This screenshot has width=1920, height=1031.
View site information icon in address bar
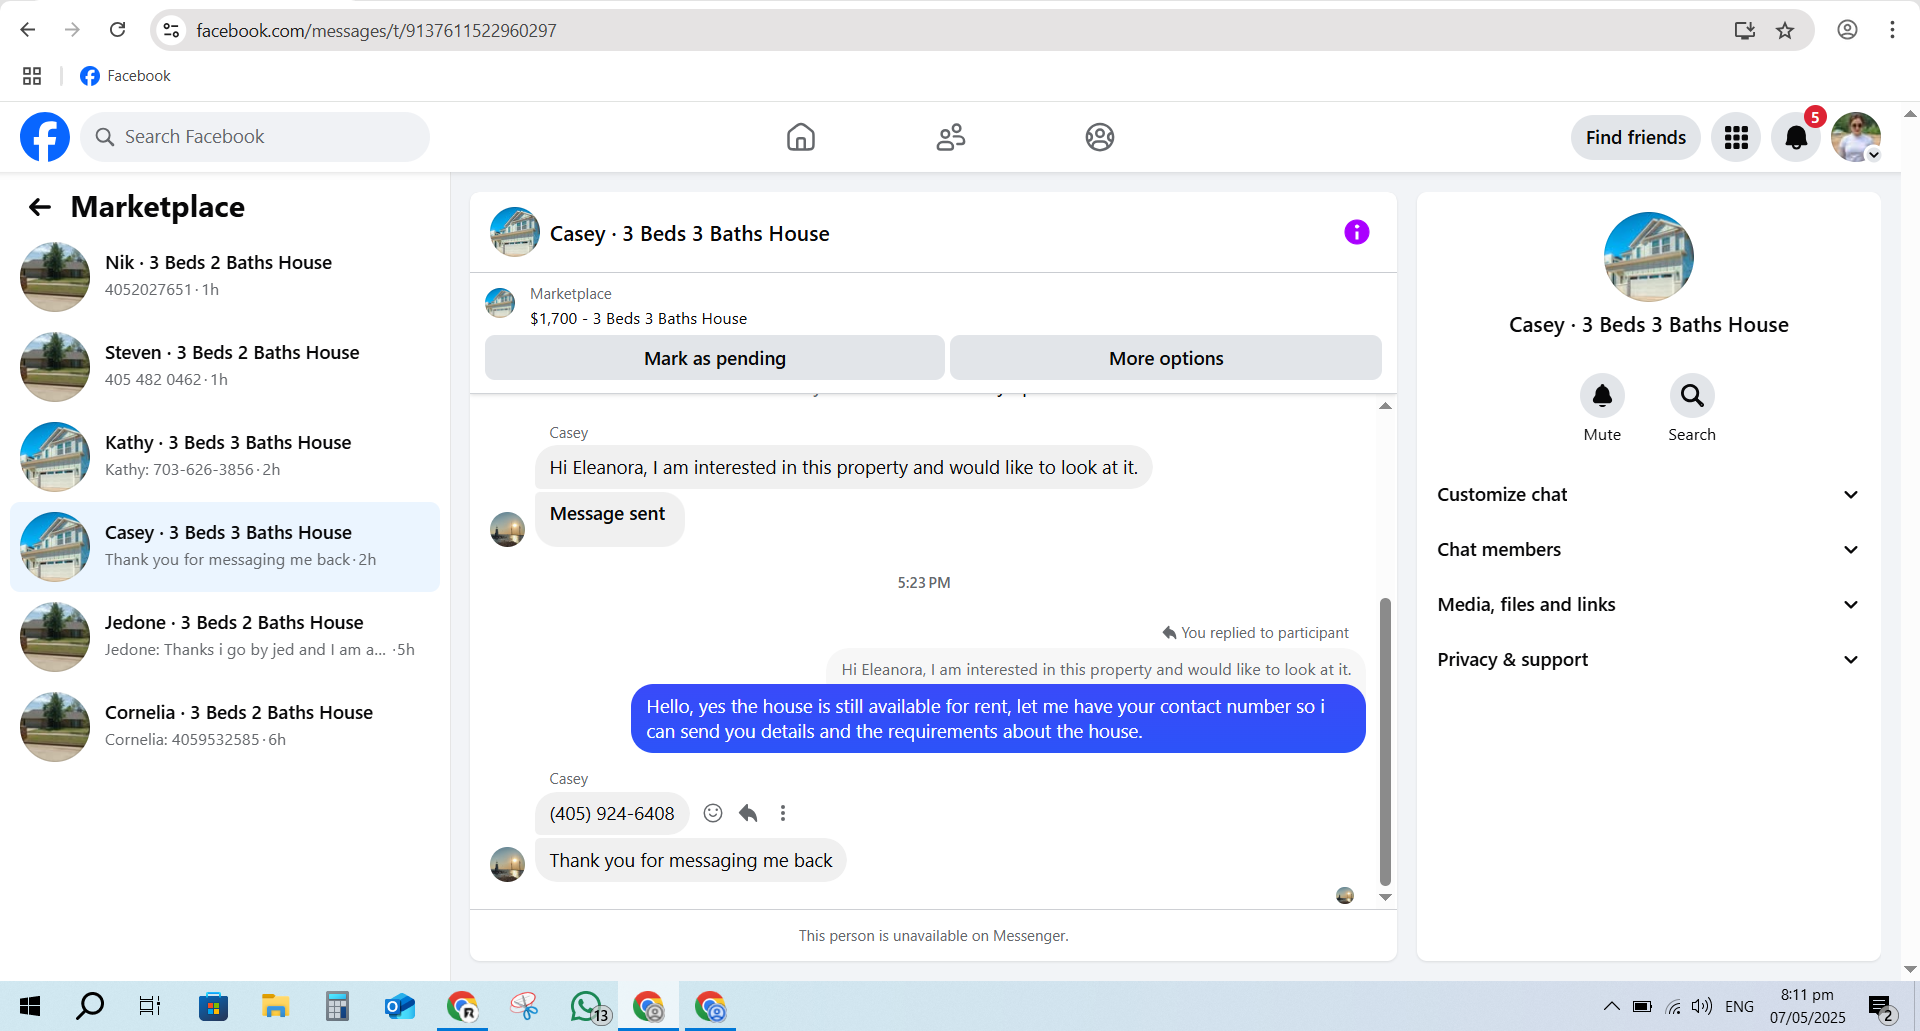(x=172, y=30)
